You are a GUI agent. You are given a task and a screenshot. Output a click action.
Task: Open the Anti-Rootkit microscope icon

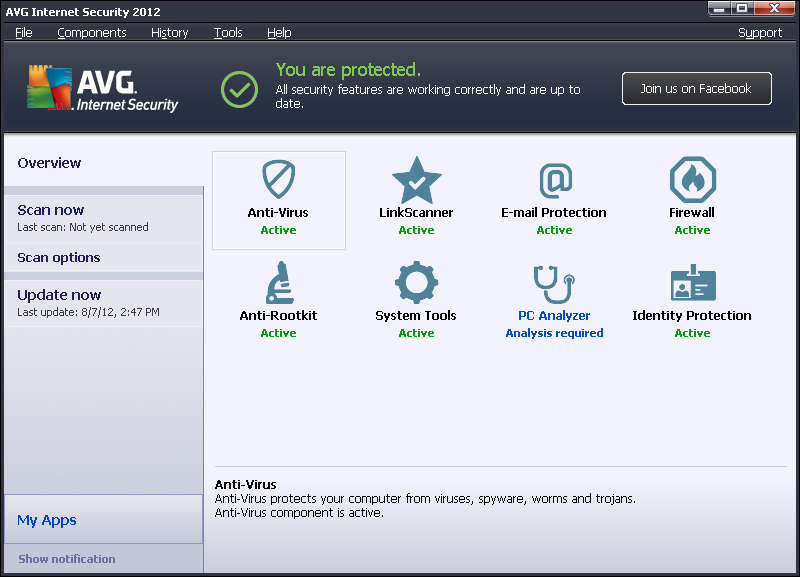tap(278, 283)
